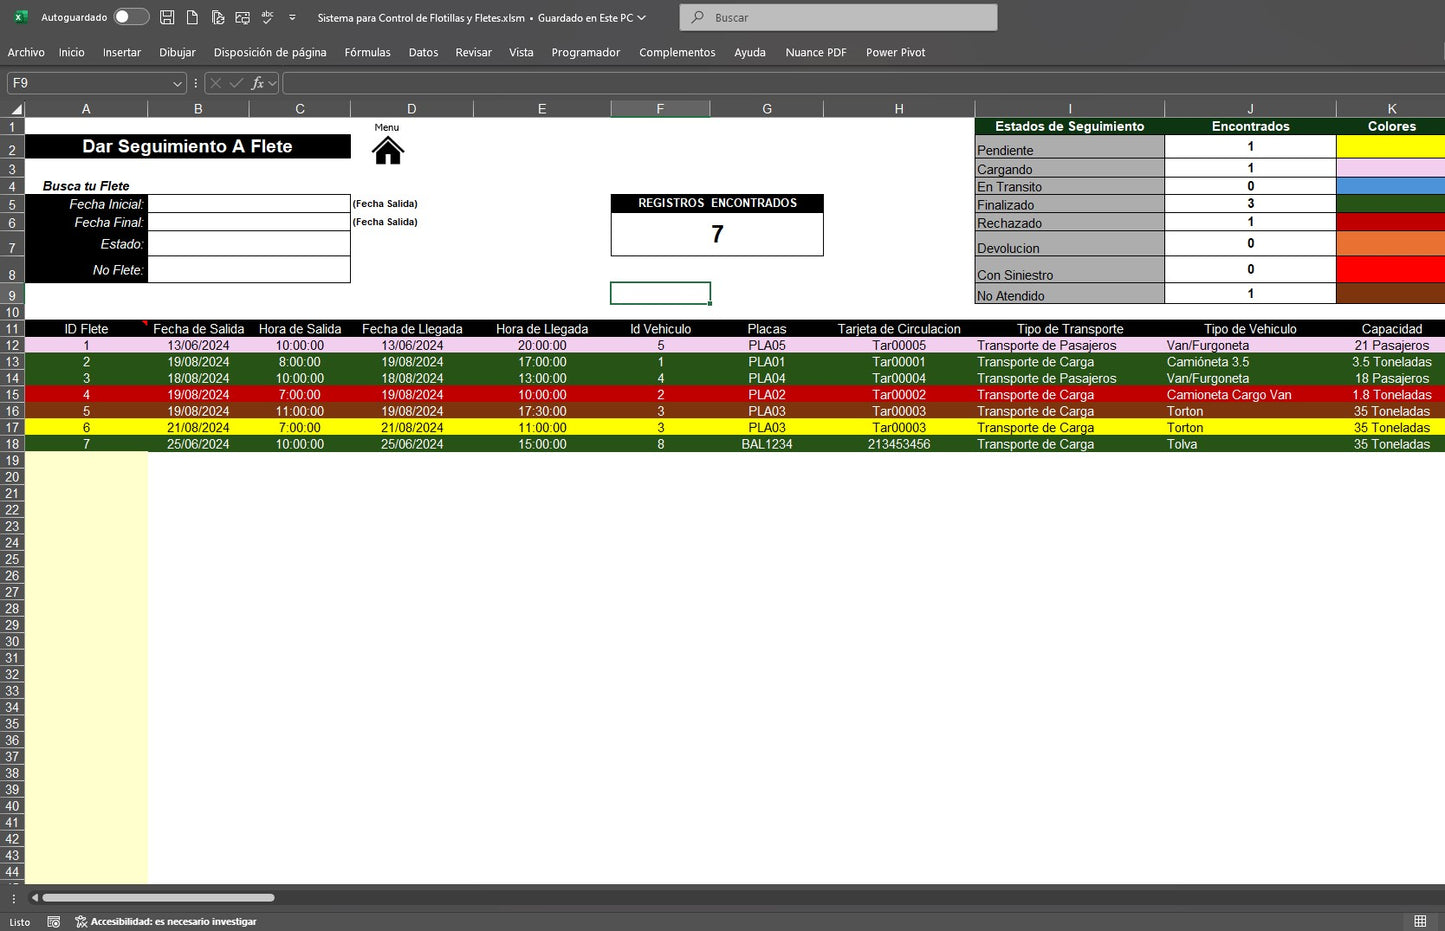
Task: Click the cancel (X) formula bar icon
Action: 215,83
